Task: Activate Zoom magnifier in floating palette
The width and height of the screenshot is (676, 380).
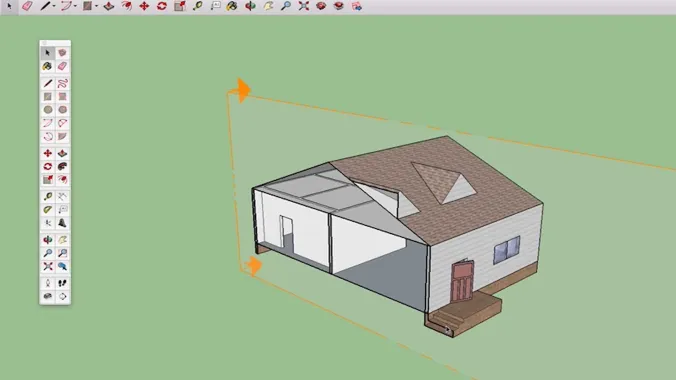Action: tap(48, 253)
